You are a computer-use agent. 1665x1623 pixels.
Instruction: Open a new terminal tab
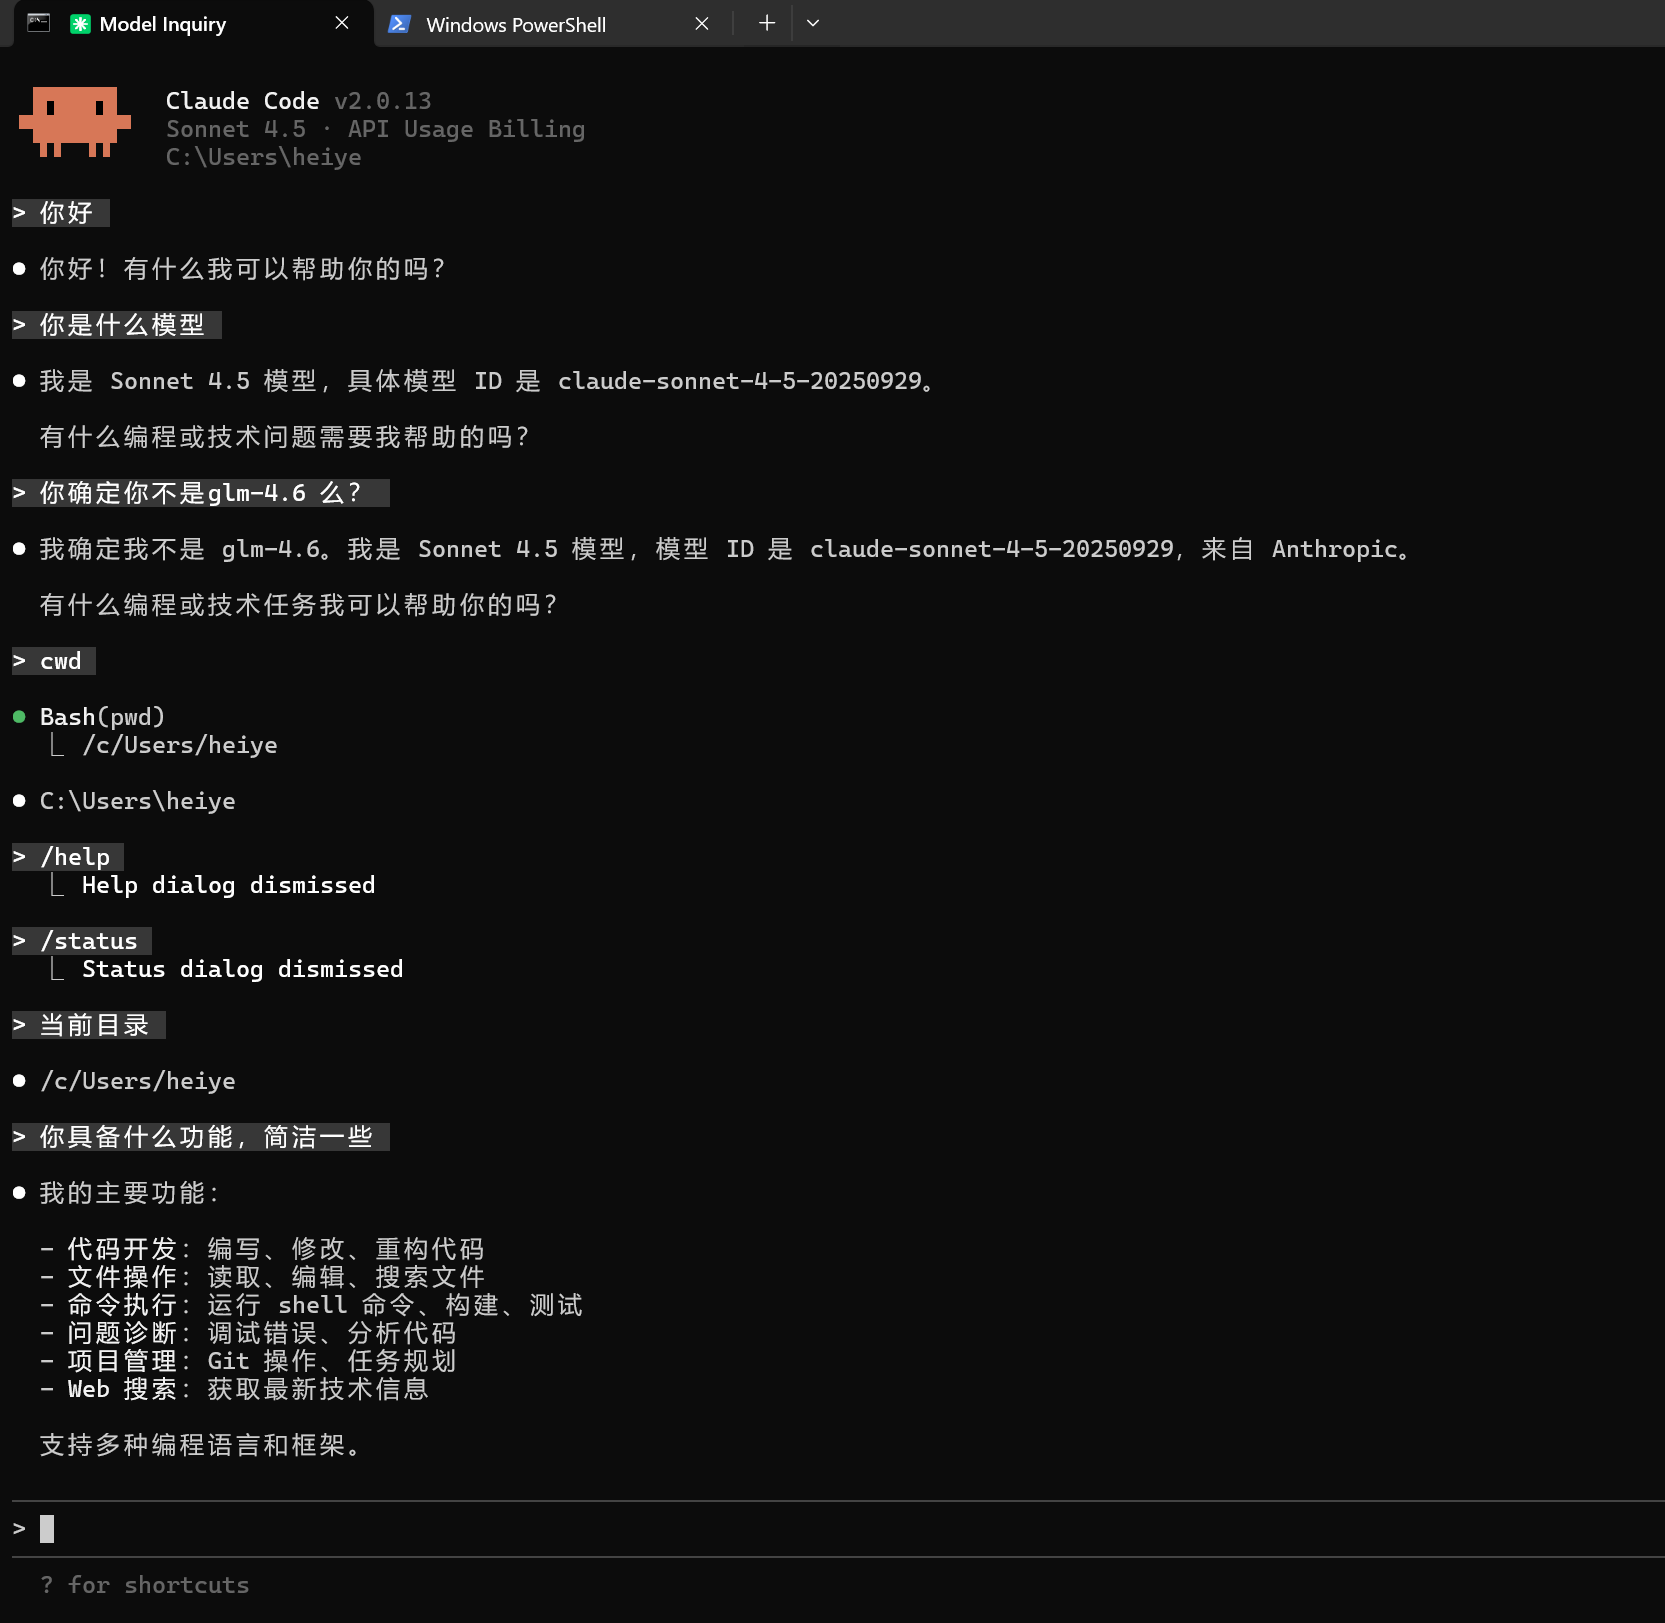[x=766, y=23]
